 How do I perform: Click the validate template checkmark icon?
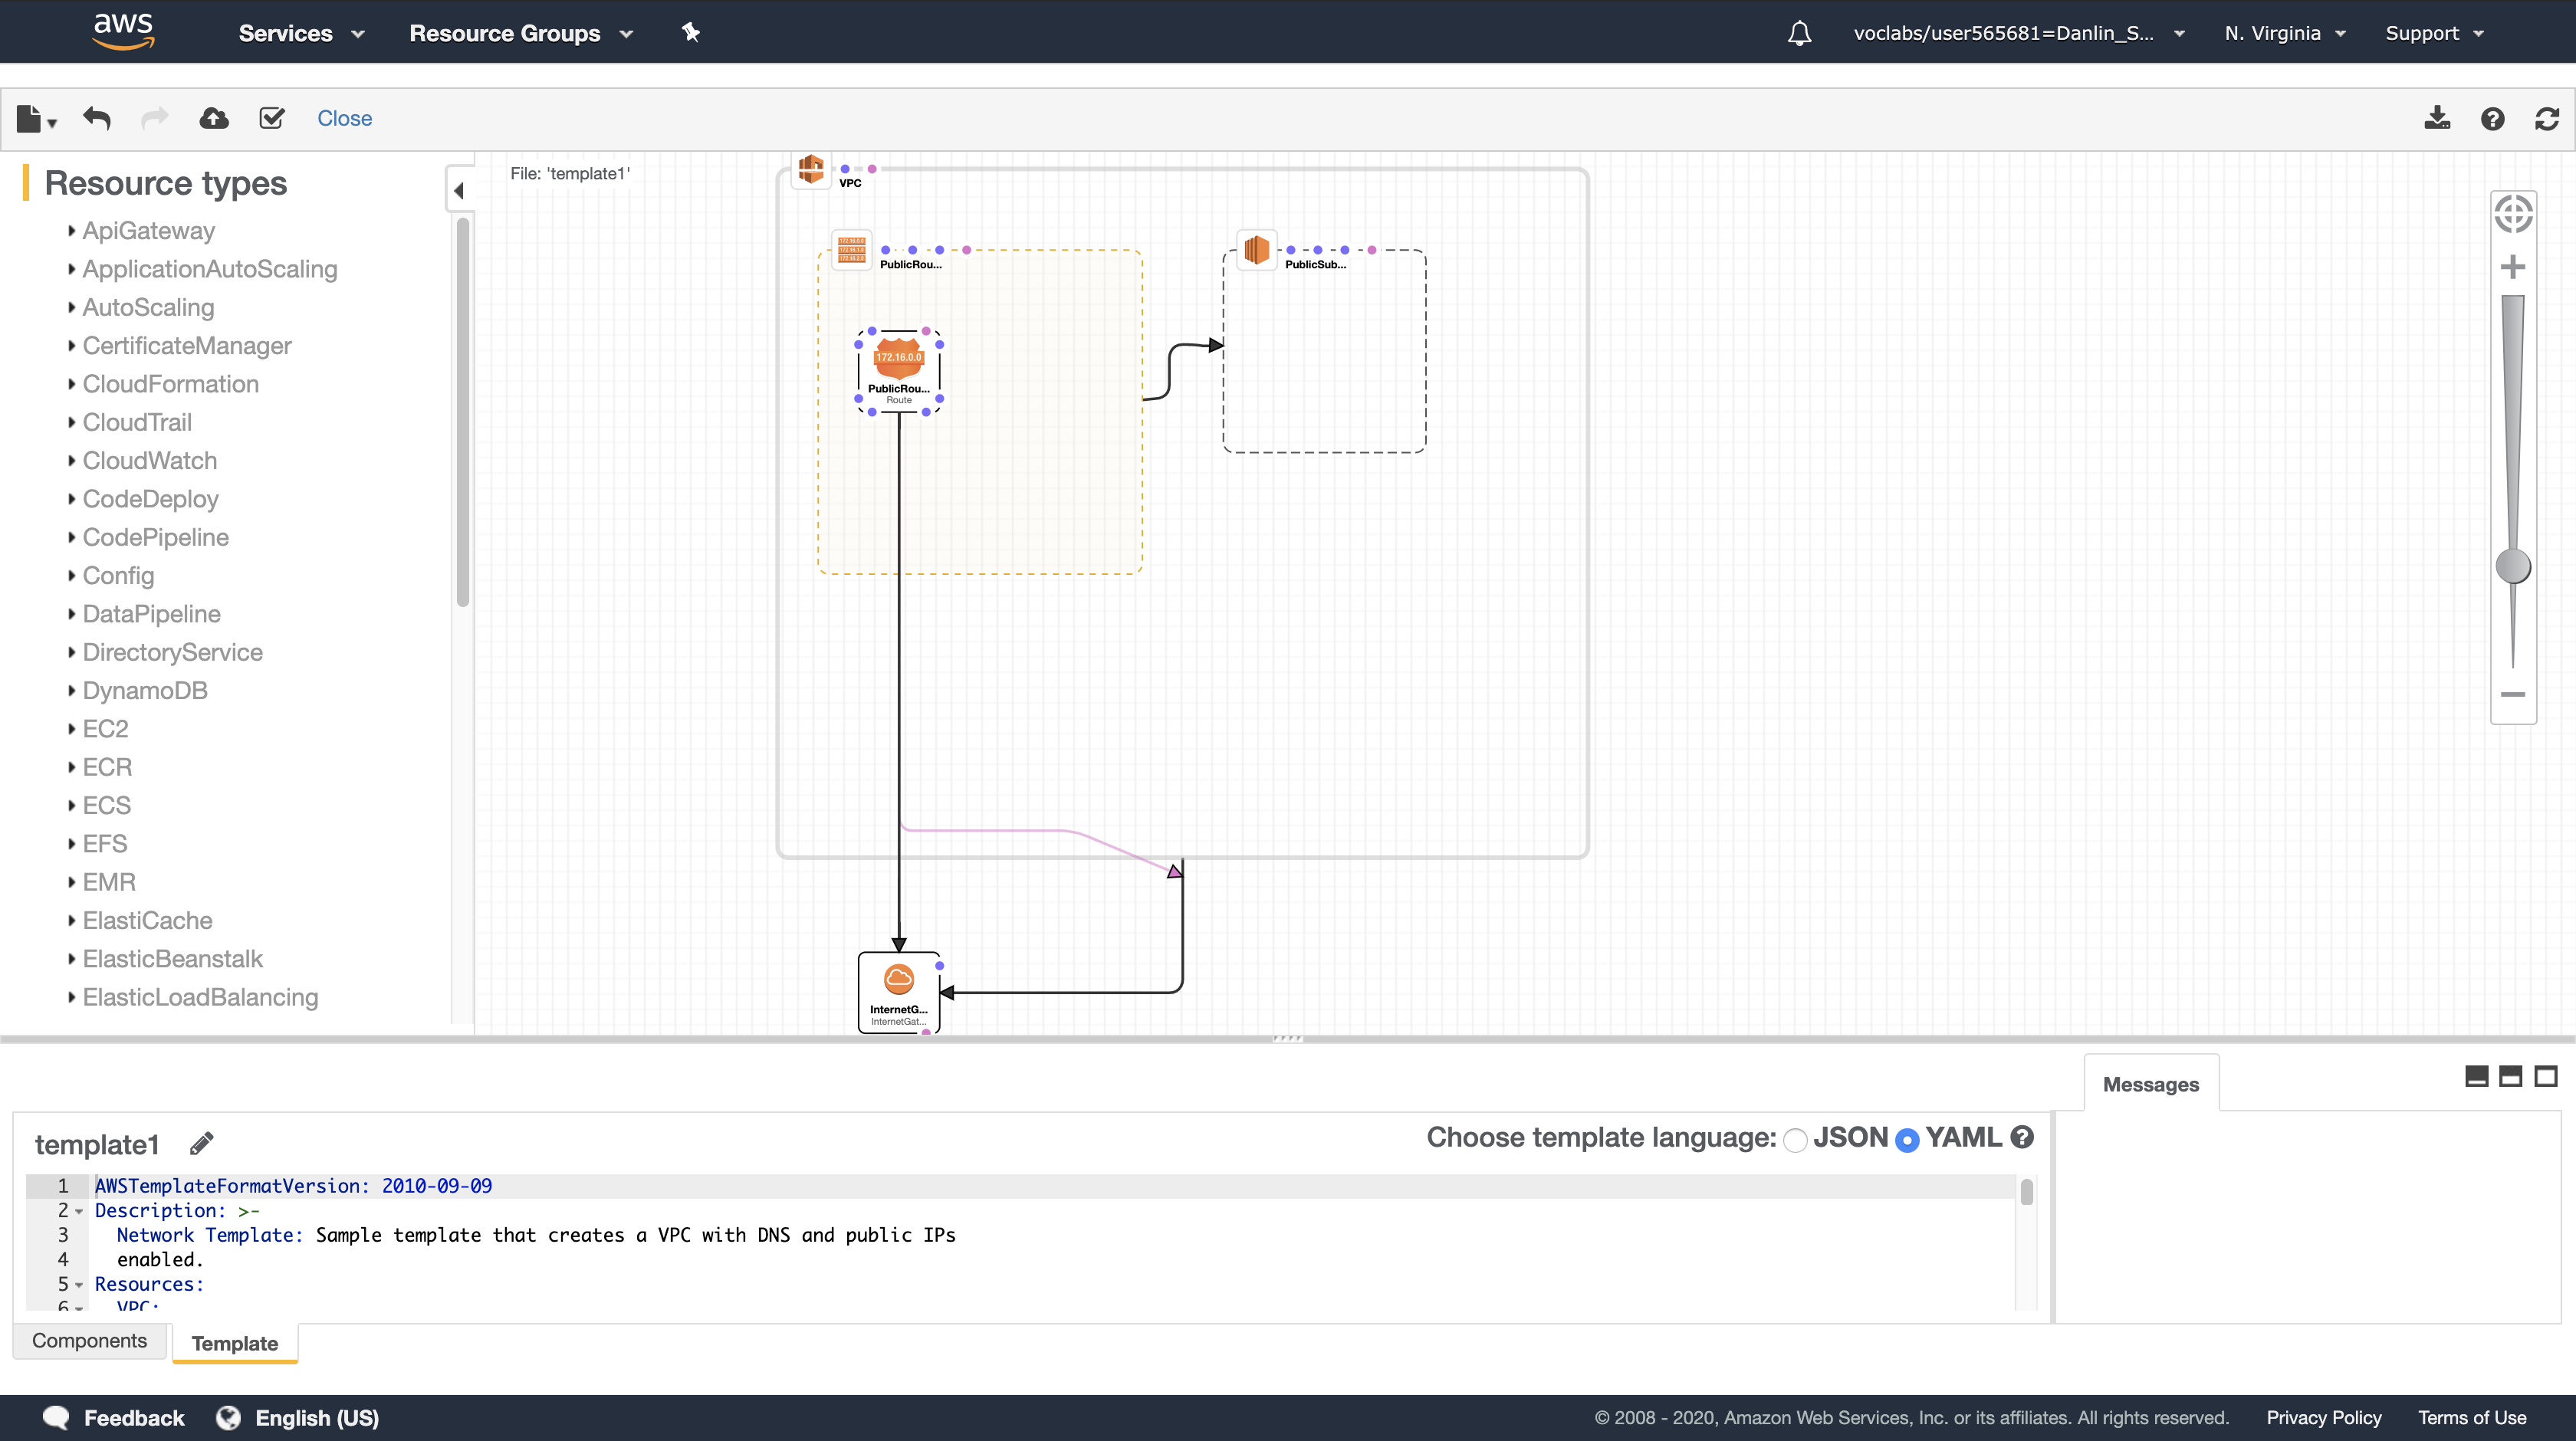(272, 118)
